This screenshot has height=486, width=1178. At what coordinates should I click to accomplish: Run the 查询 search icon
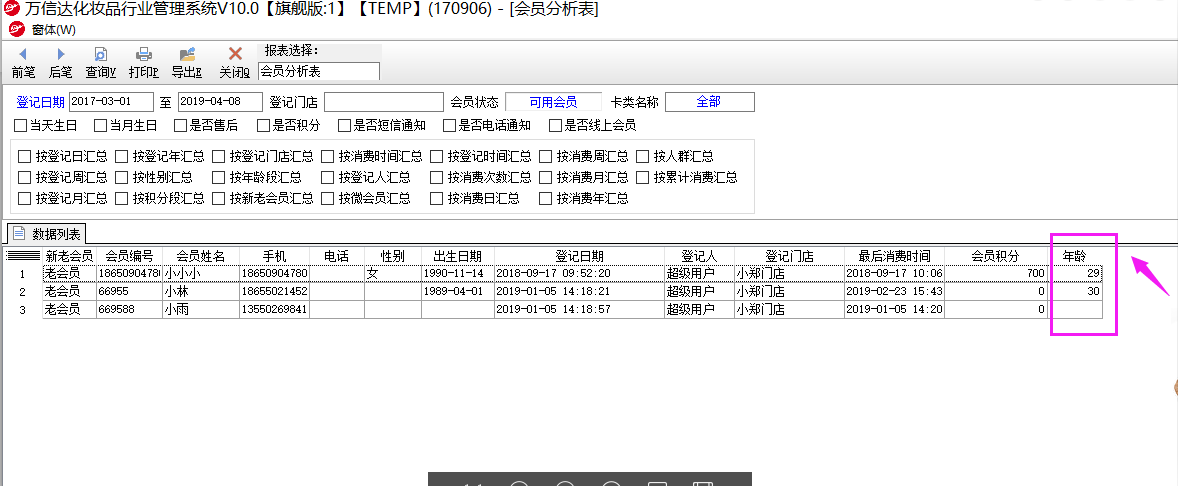pos(100,54)
